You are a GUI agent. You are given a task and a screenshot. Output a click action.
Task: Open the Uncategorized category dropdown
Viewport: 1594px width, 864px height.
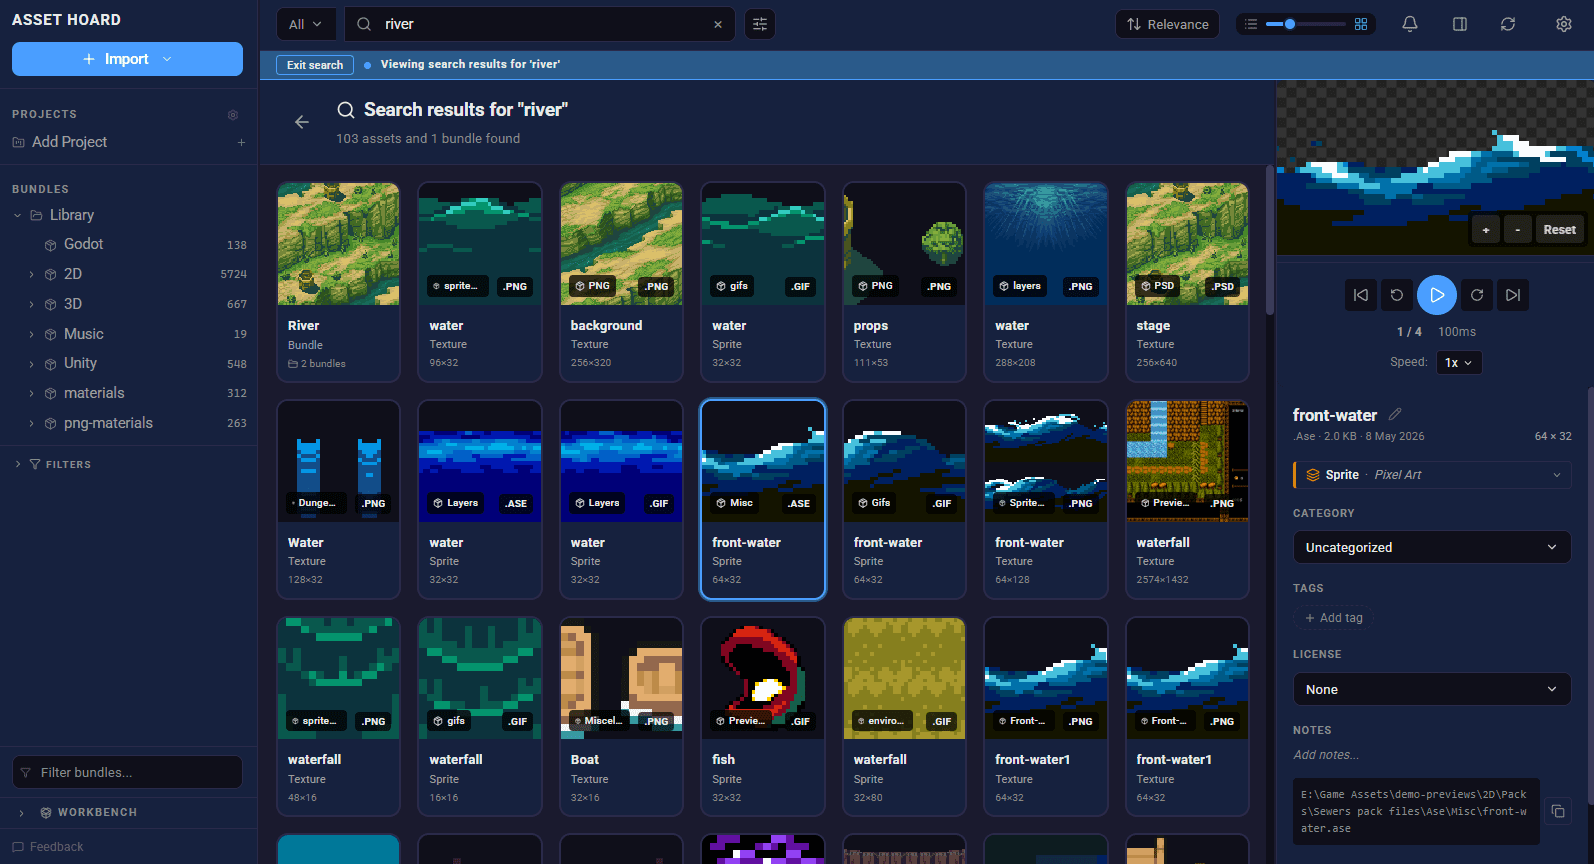[x=1432, y=547]
